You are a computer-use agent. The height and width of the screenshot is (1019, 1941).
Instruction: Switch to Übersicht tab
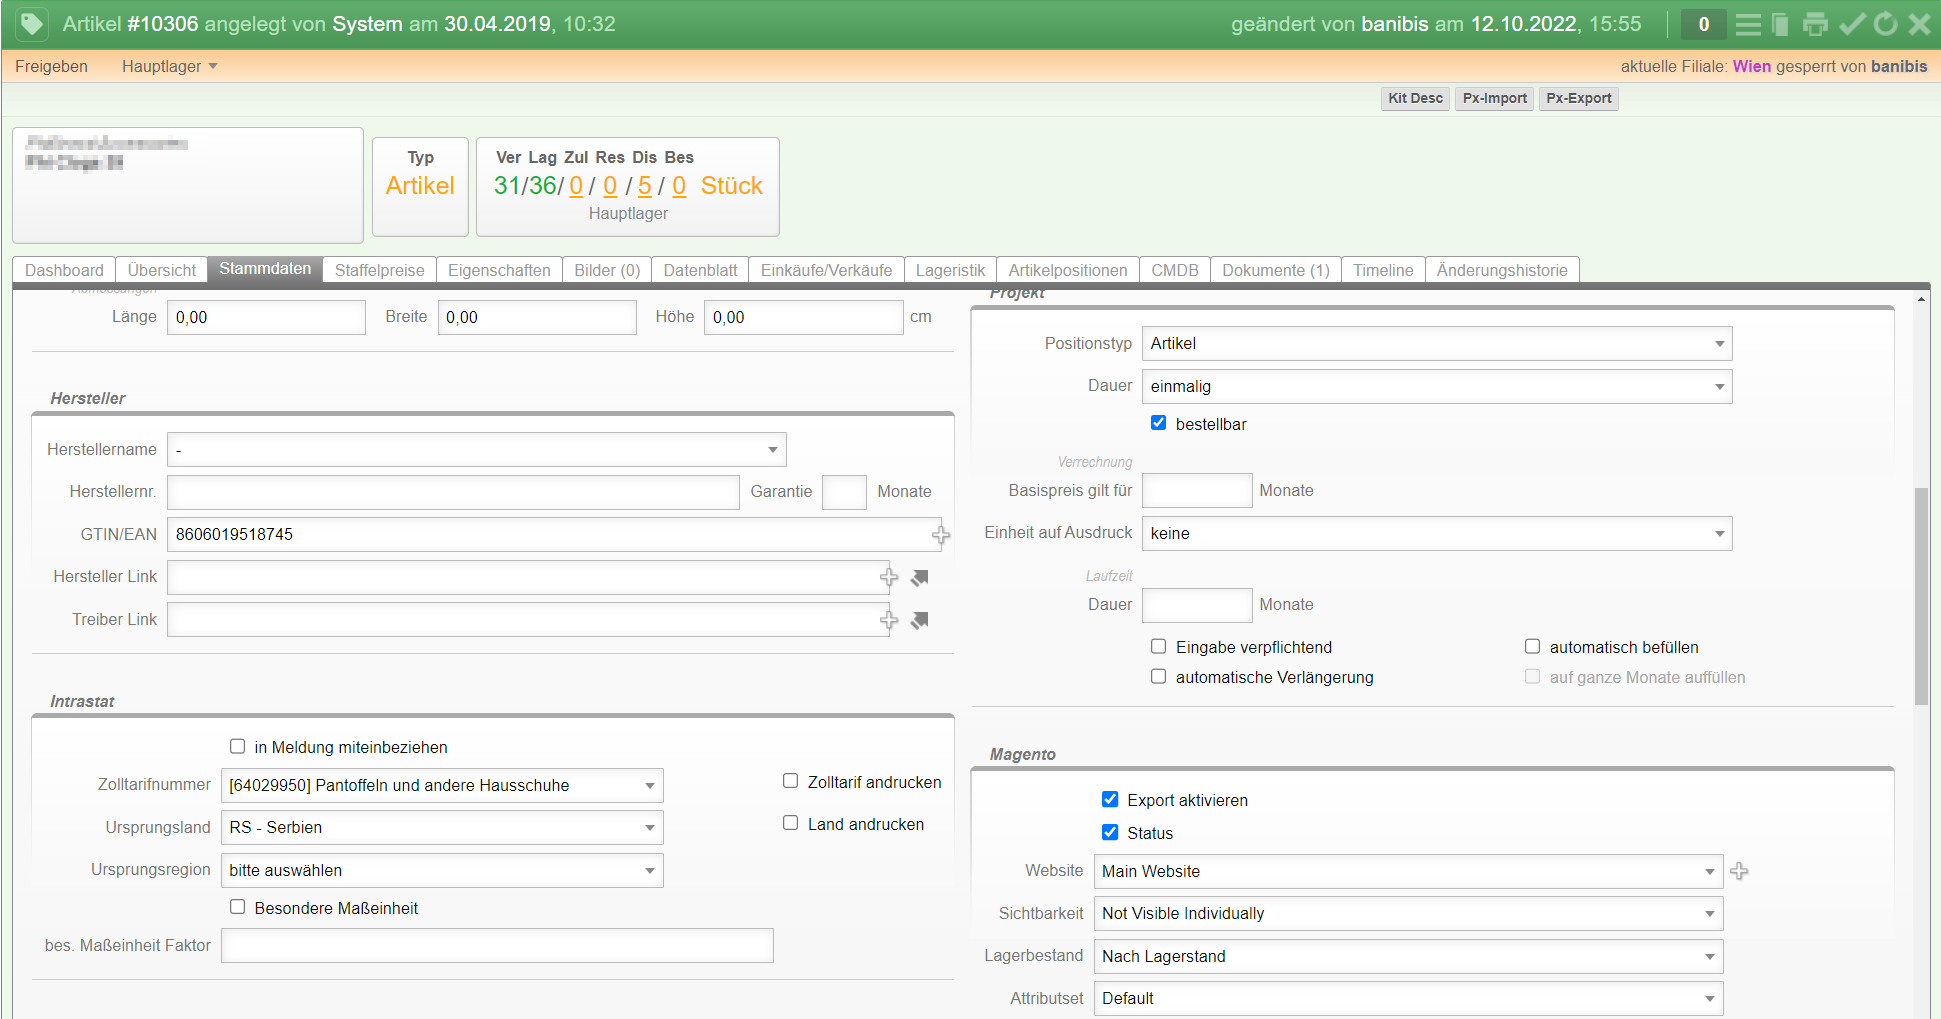[x=162, y=270]
